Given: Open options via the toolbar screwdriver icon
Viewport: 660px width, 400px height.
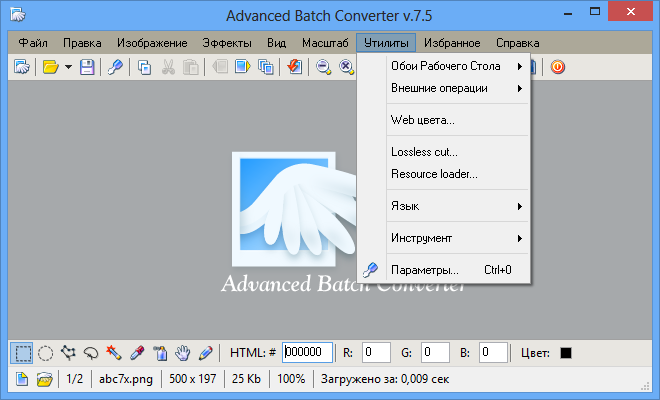Looking at the screenshot, I should 115,67.
